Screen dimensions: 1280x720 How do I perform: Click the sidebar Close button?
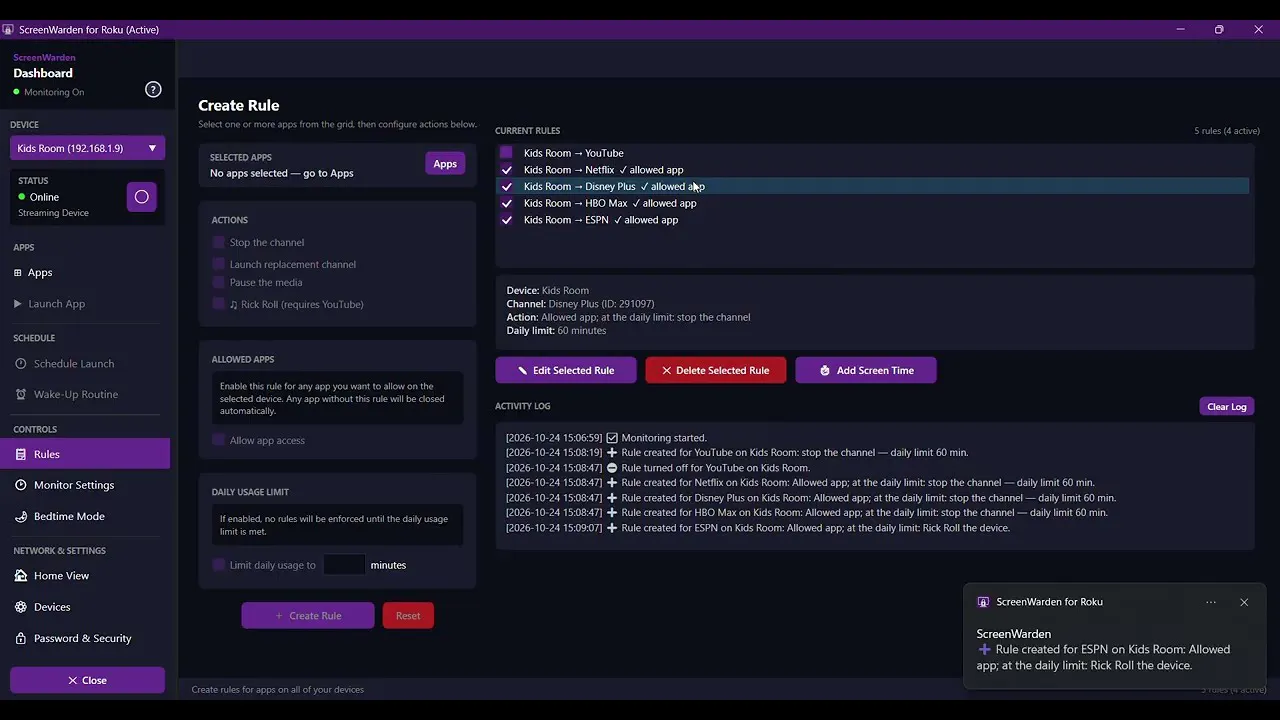(x=87, y=680)
